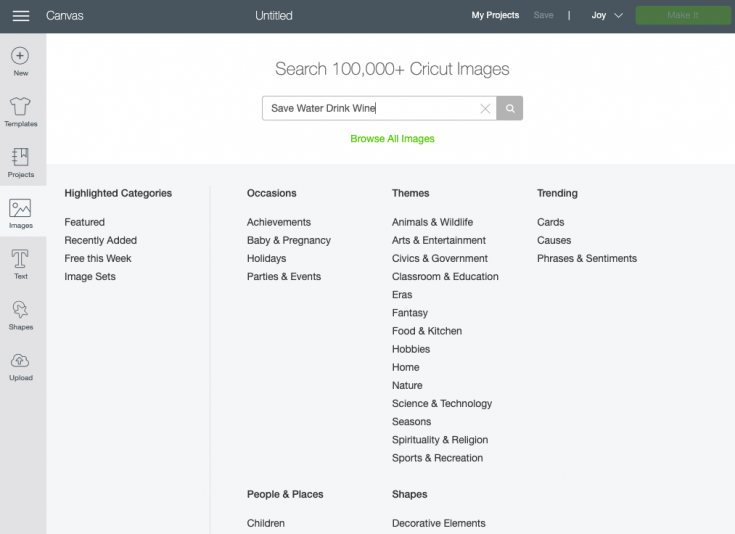Open the hamburger menu
The height and width of the screenshot is (534, 735).
coord(21,16)
